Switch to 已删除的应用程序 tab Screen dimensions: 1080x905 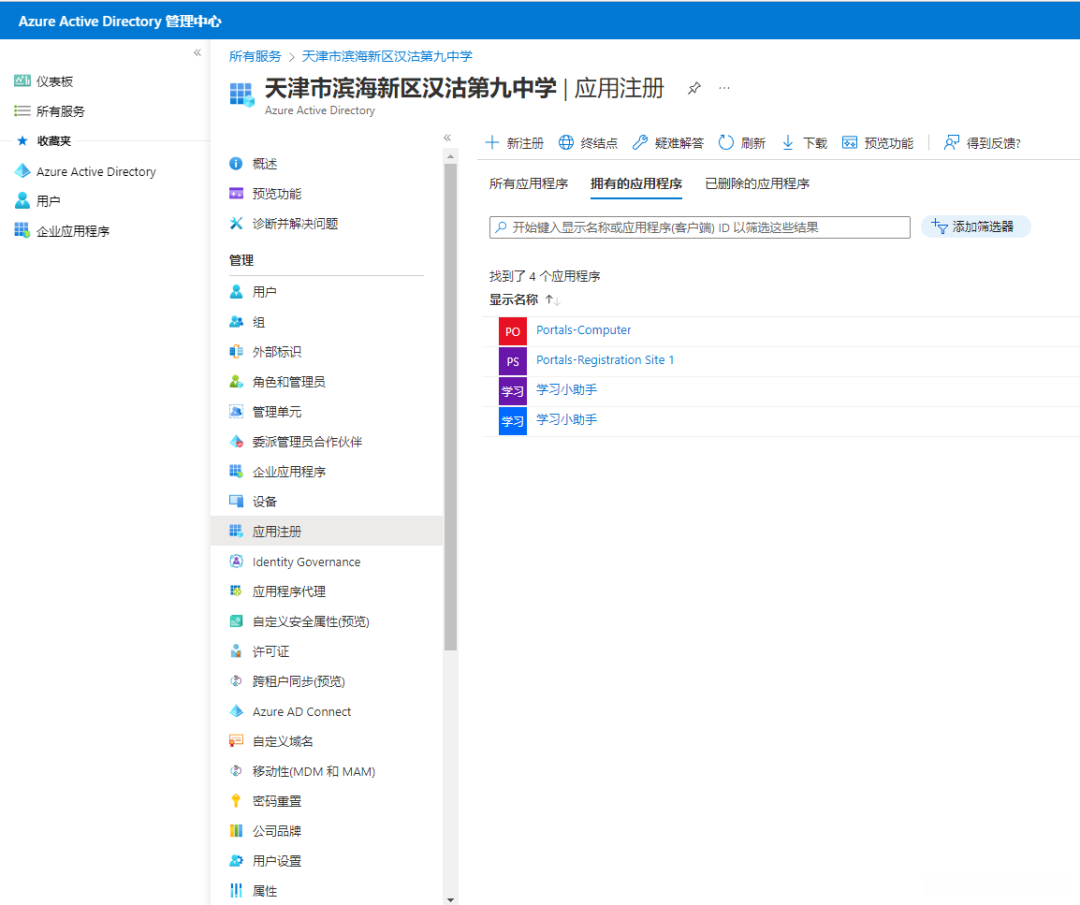point(757,184)
